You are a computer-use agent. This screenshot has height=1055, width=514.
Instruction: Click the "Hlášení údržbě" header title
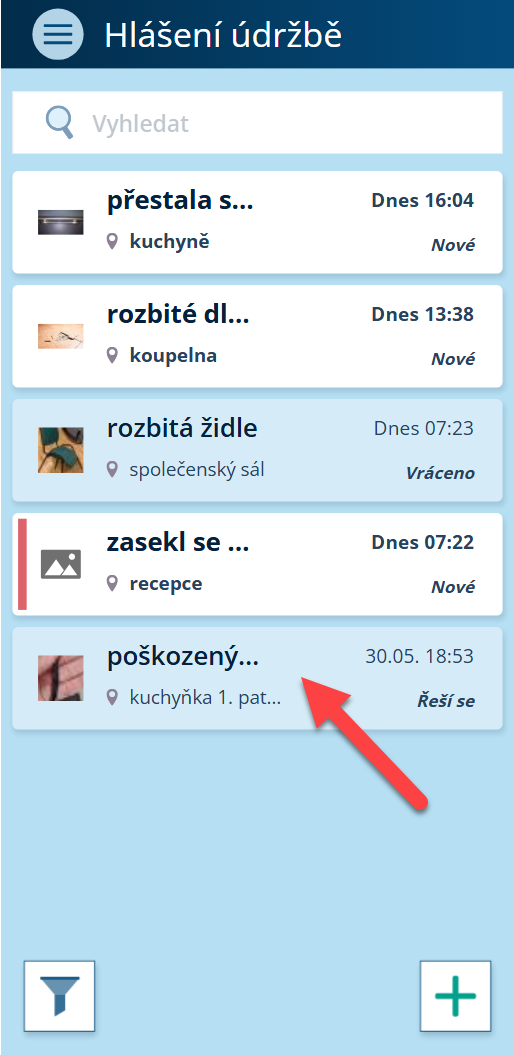(223, 35)
